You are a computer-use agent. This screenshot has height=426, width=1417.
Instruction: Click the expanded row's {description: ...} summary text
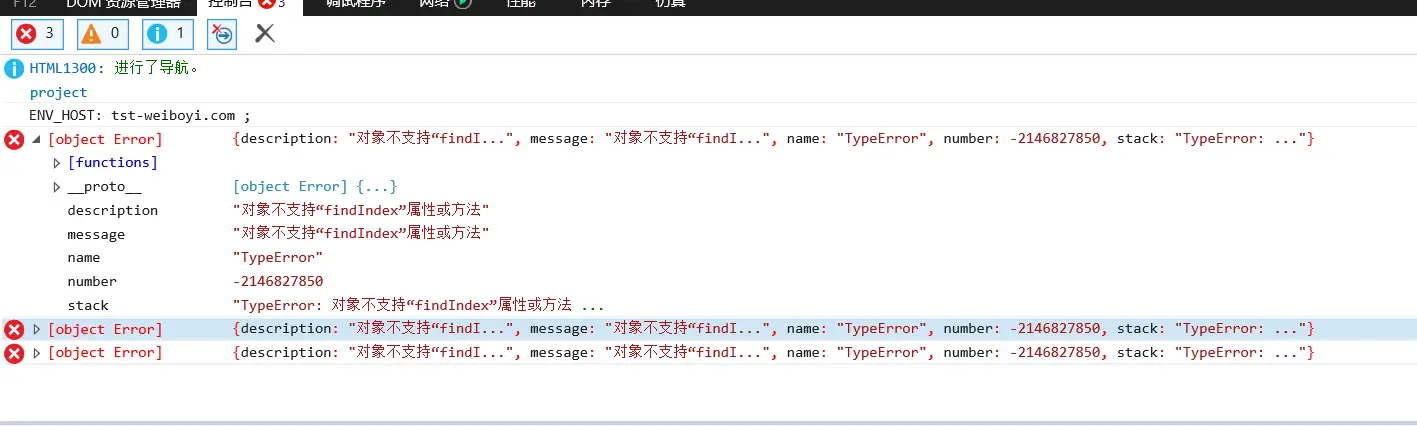tap(773, 139)
